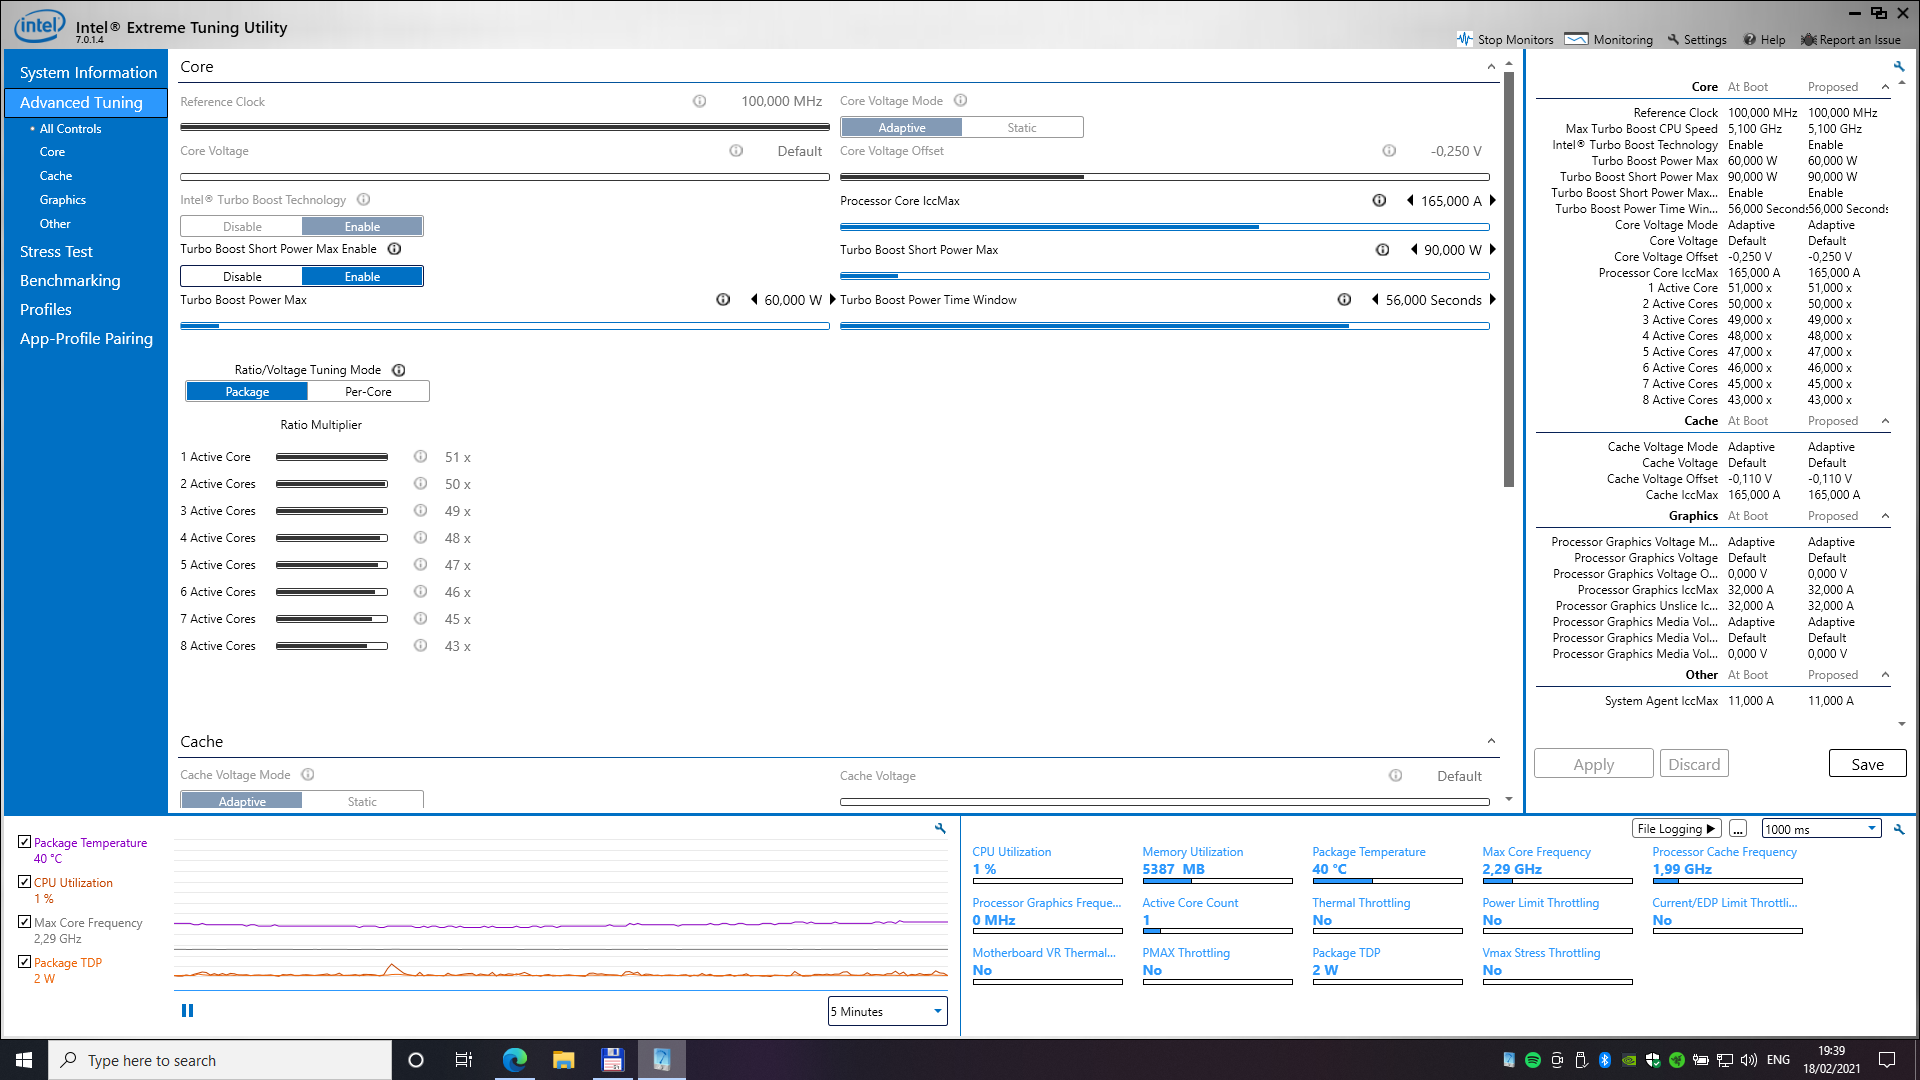Open Profiles section
Viewport: 1920px width, 1080px height.
click(x=46, y=310)
